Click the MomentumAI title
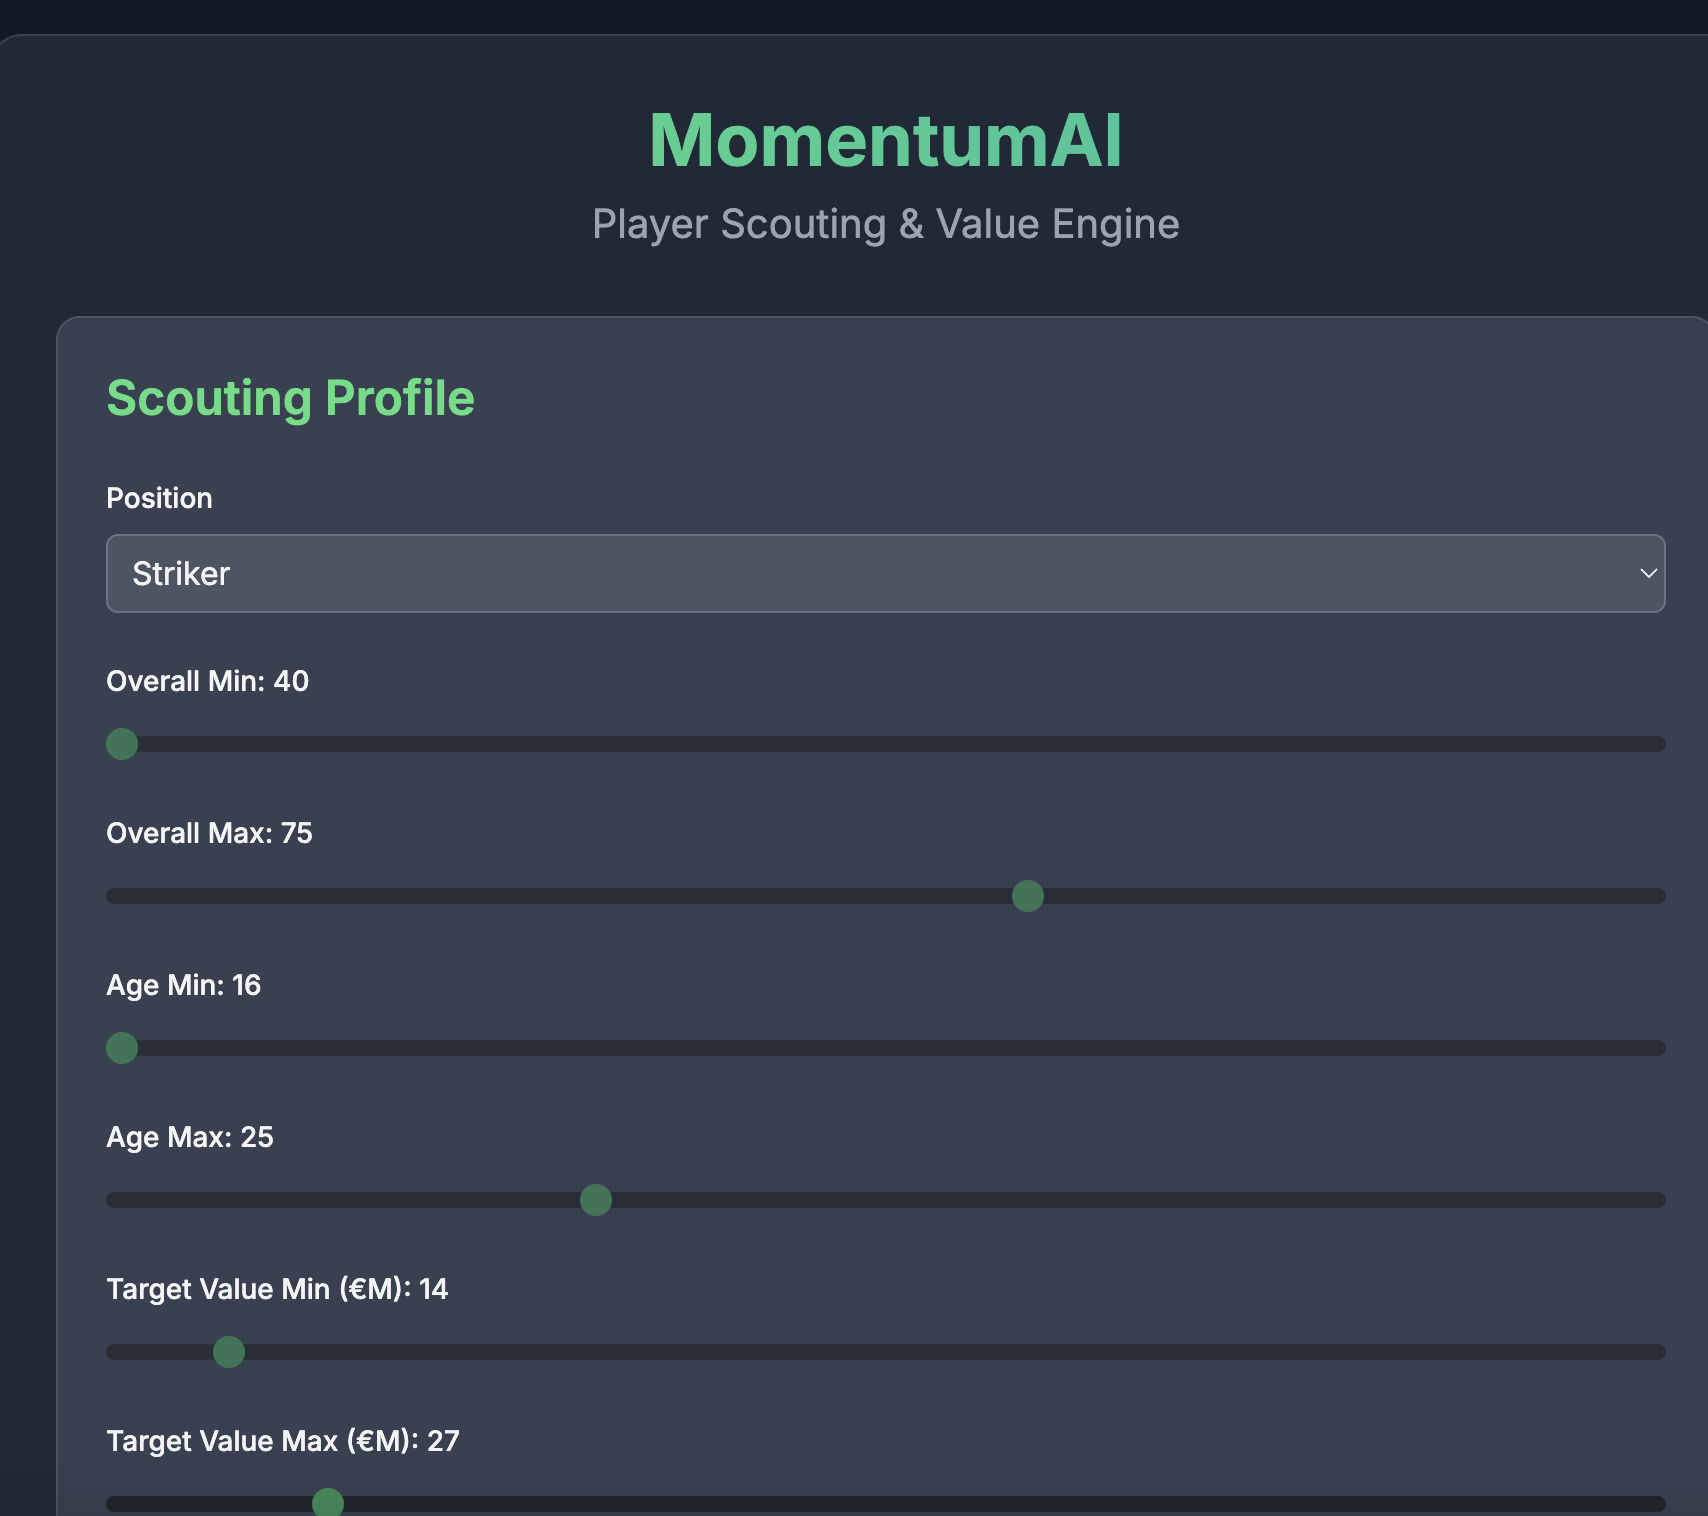 tap(885, 140)
